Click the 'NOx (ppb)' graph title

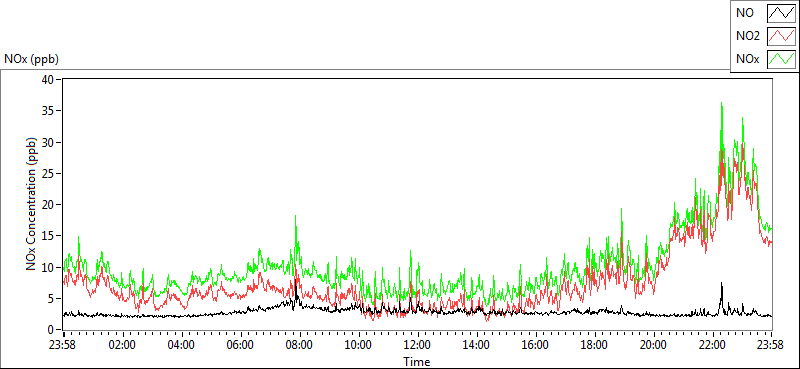[31, 59]
